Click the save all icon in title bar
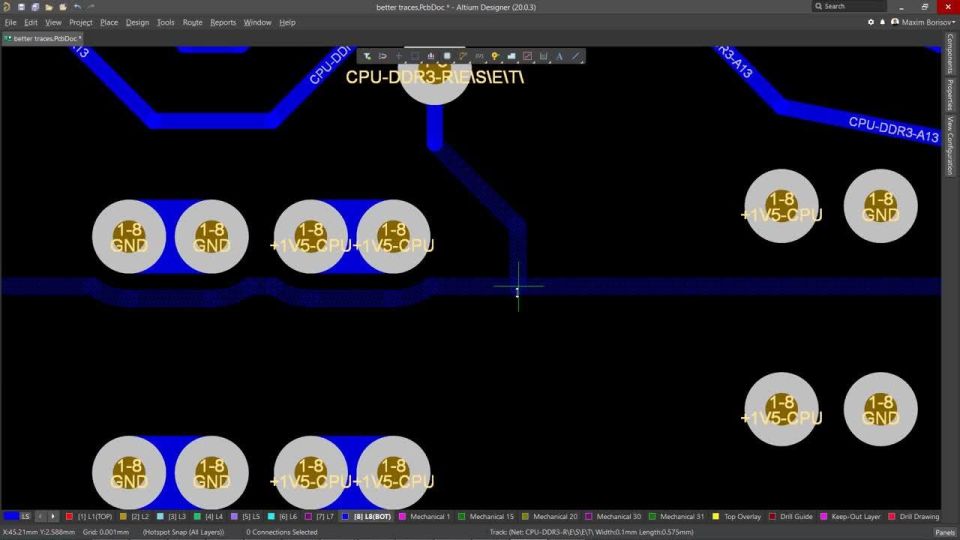Screen dimensions: 960x540 pos(35,7)
